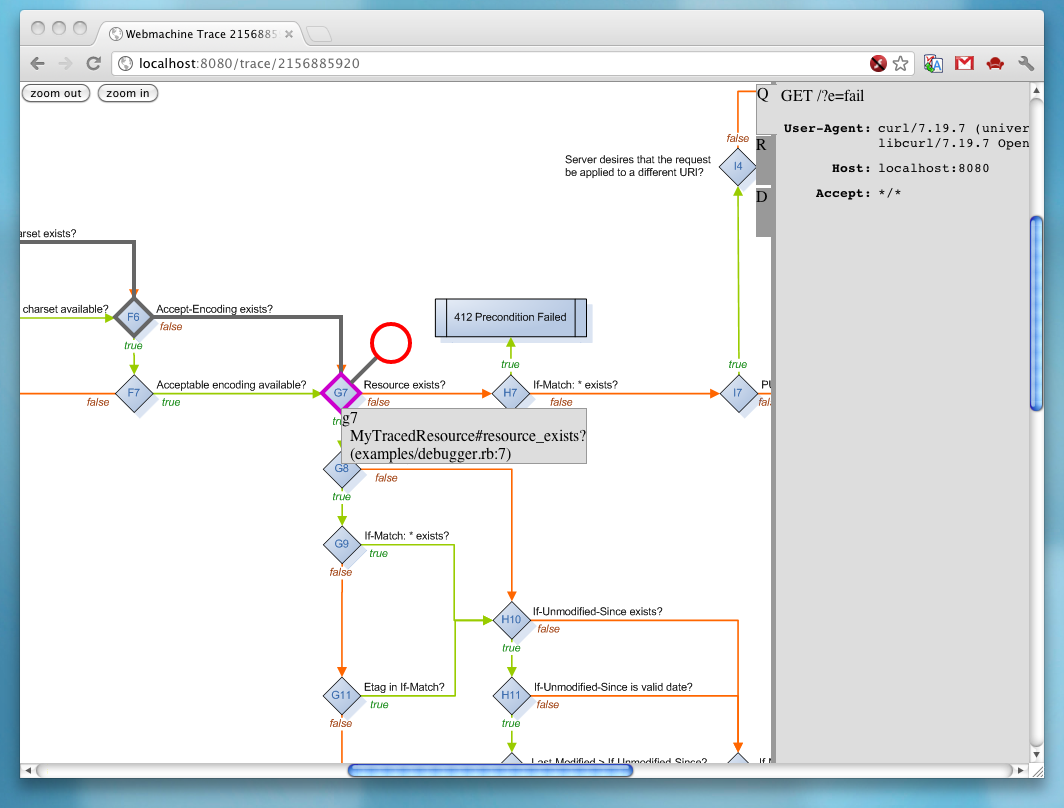
Task: Click the browser forward arrow
Action: pyautogui.click(x=66, y=64)
